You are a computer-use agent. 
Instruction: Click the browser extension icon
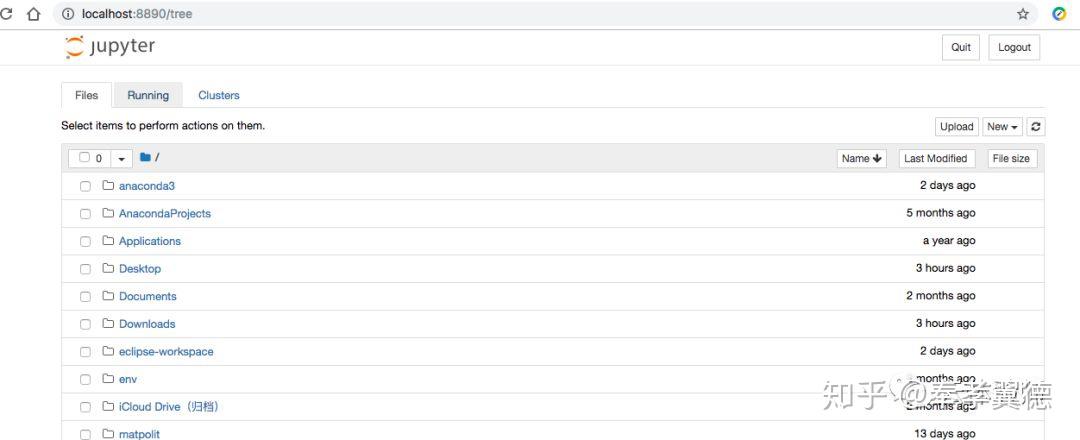(x=1059, y=14)
